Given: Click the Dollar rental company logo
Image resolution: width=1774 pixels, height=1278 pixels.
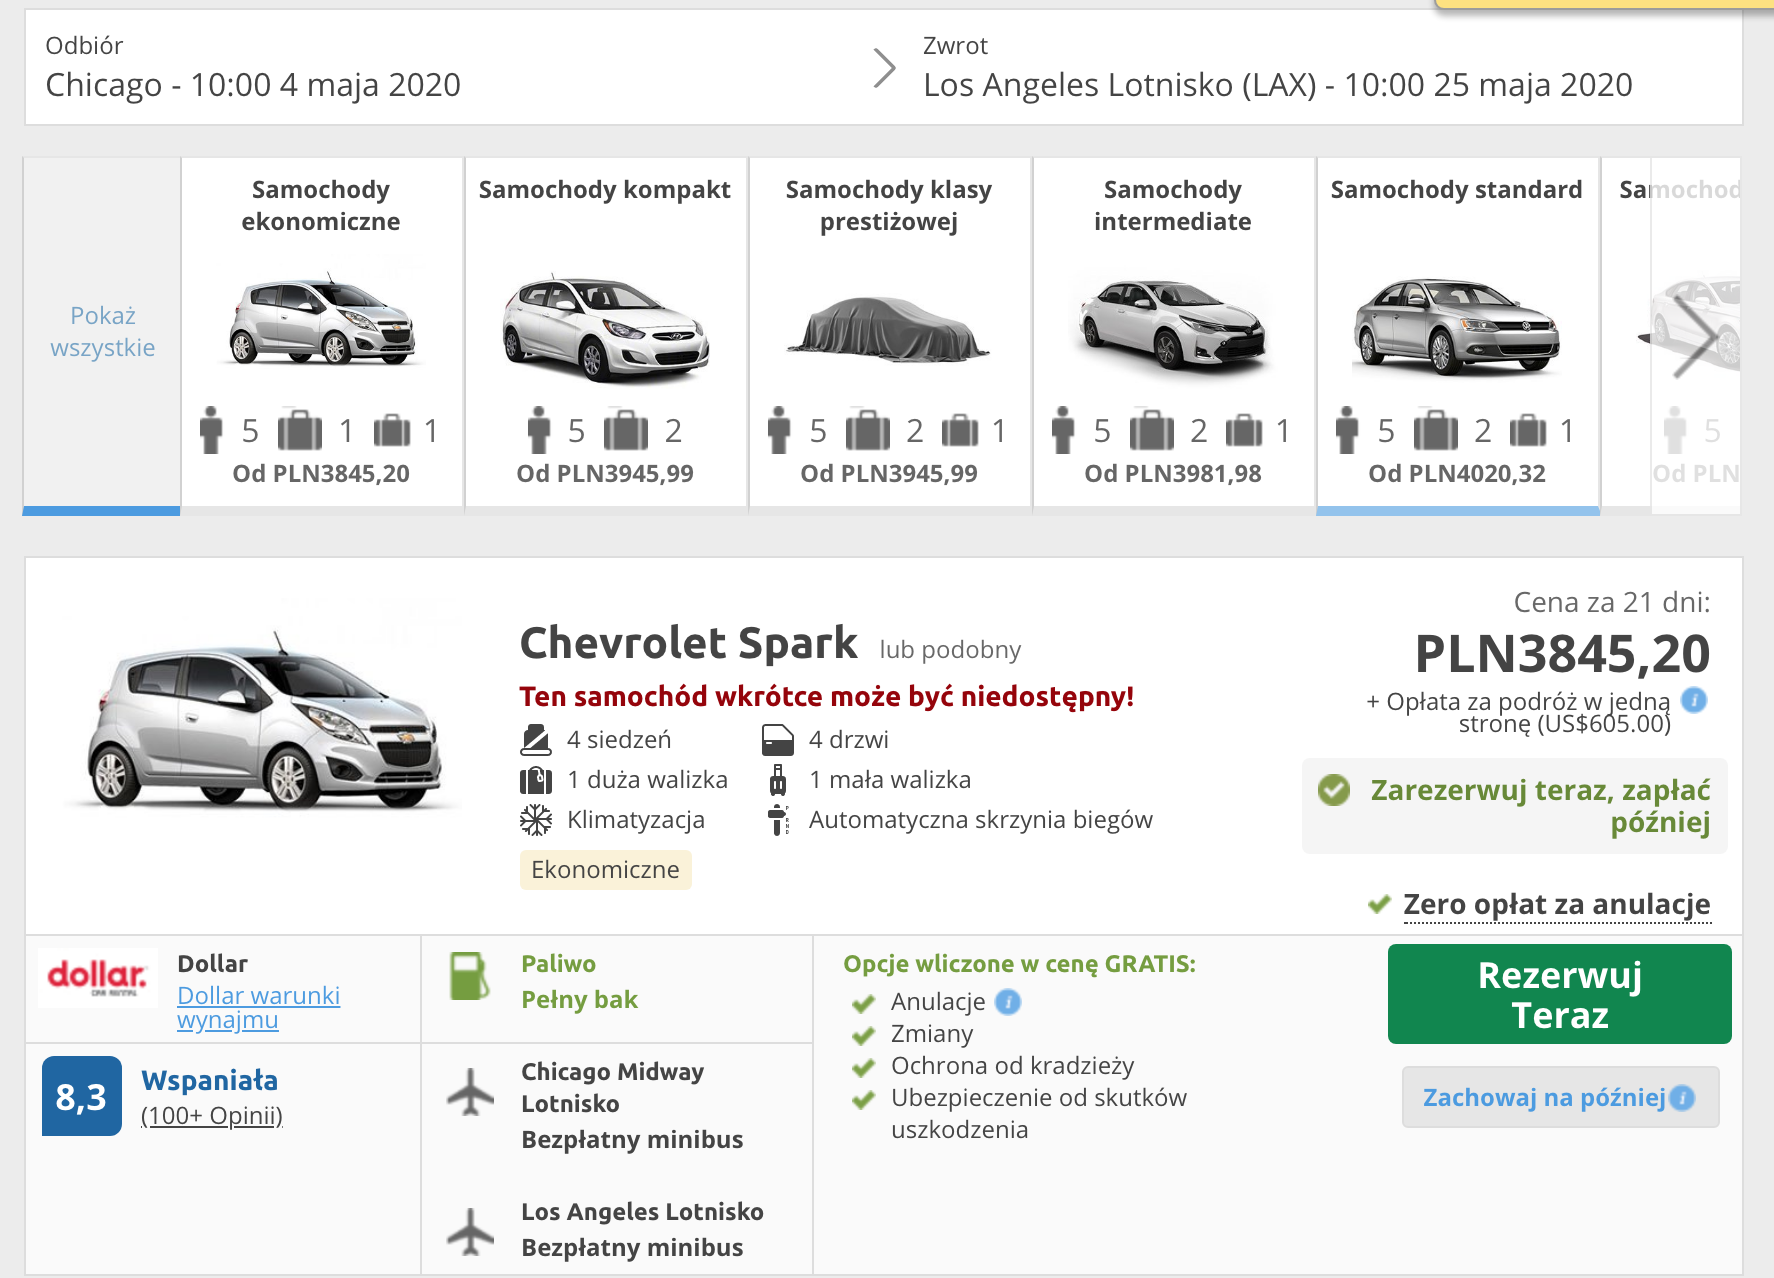Looking at the screenshot, I should tap(97, 977).
